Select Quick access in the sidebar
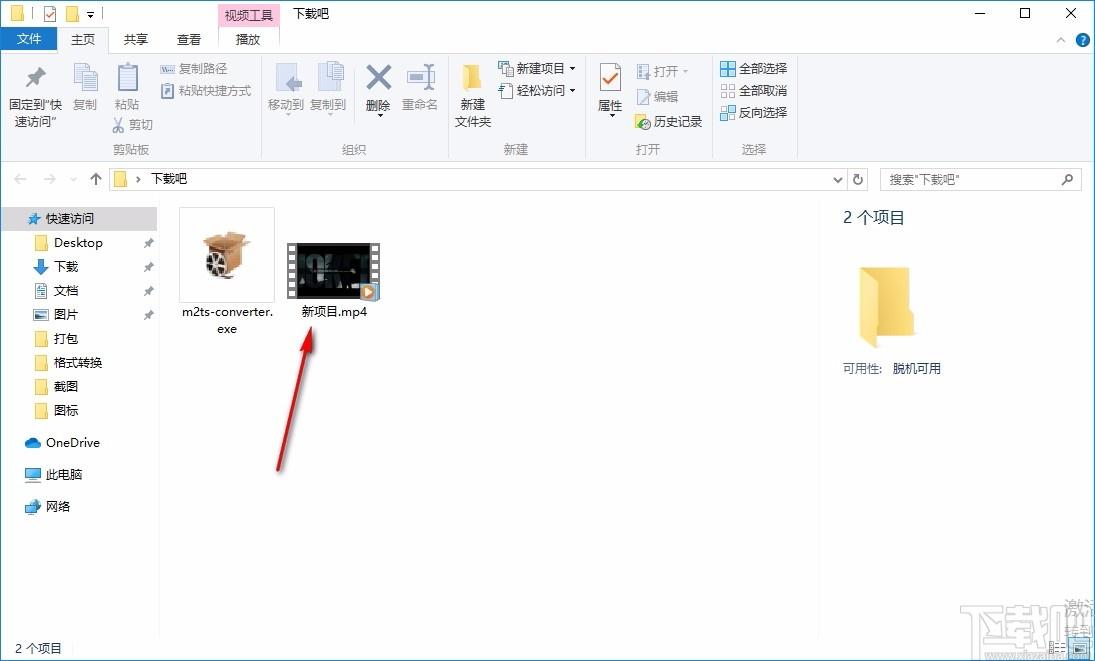This screenshot has width=1095, height=661. pos(79,218)
